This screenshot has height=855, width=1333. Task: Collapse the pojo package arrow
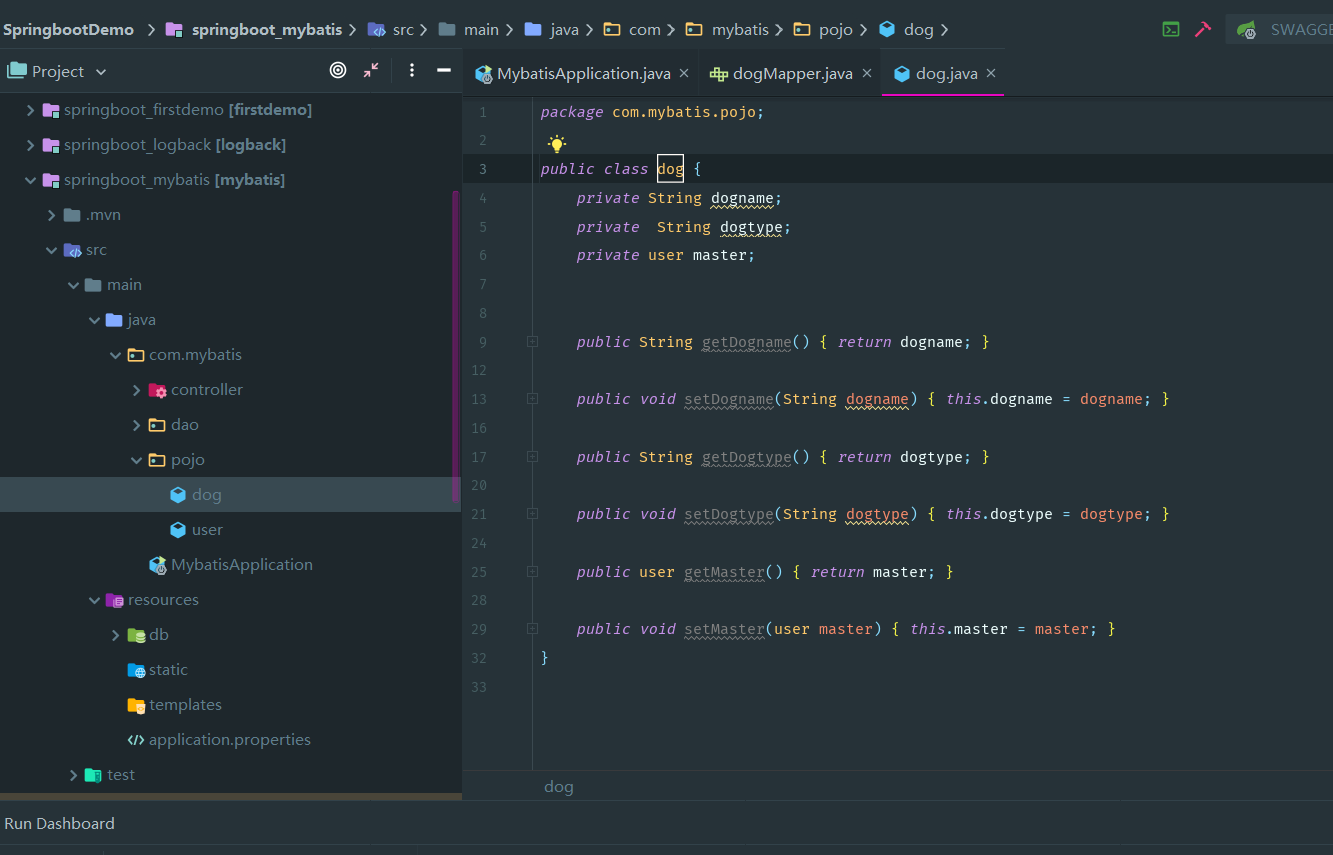[137, 460]
